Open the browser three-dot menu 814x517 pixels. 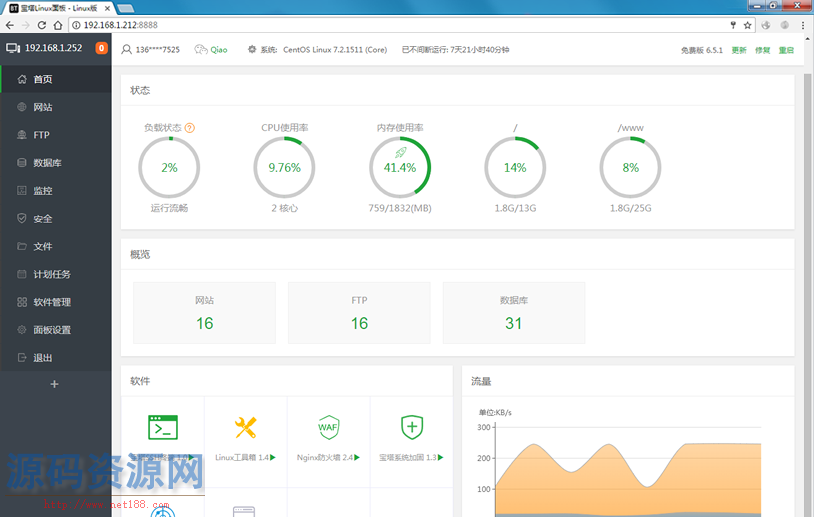[x=803, y=25]
